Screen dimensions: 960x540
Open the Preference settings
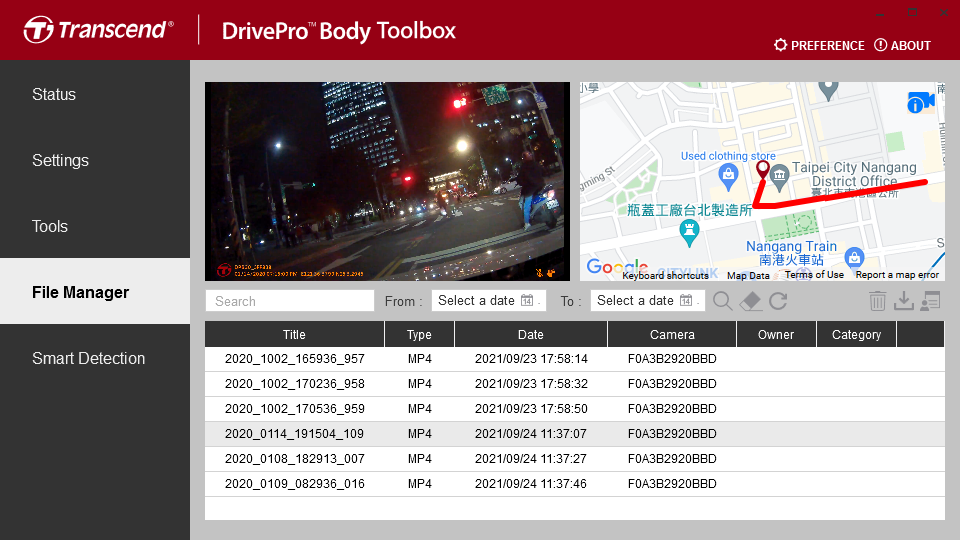(819, 45)
